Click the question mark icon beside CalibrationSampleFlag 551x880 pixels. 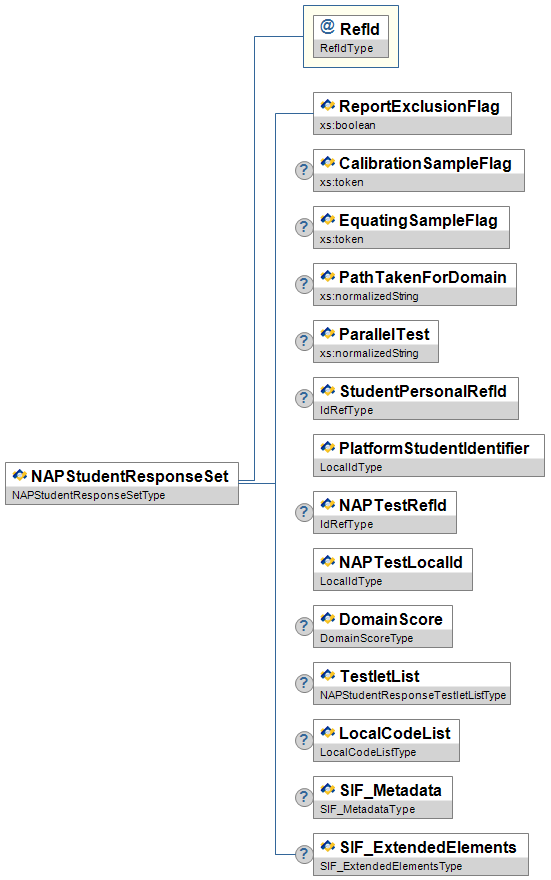tap(304, 169)
